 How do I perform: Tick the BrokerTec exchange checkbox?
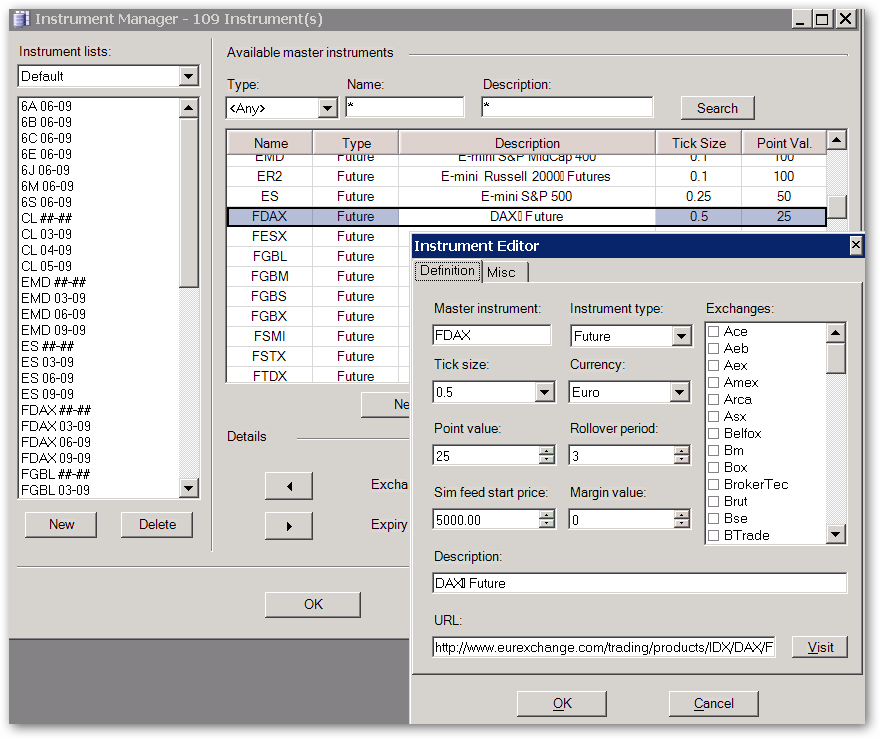coord(714,485)
